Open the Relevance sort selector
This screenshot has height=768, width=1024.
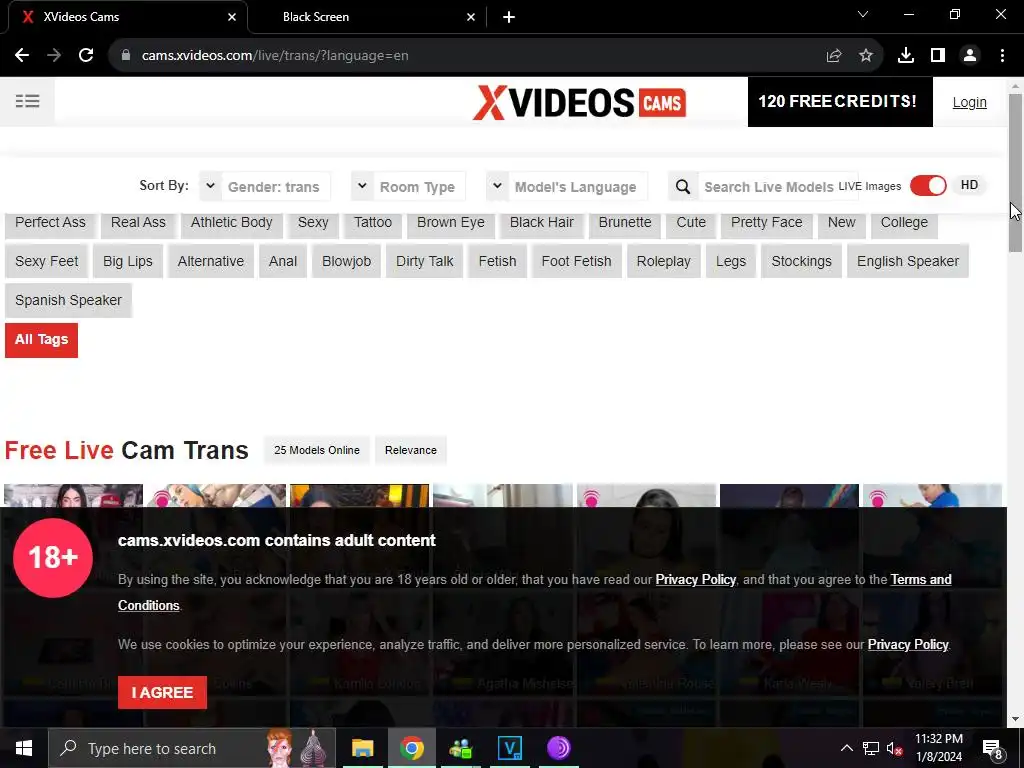pos(411,450)
